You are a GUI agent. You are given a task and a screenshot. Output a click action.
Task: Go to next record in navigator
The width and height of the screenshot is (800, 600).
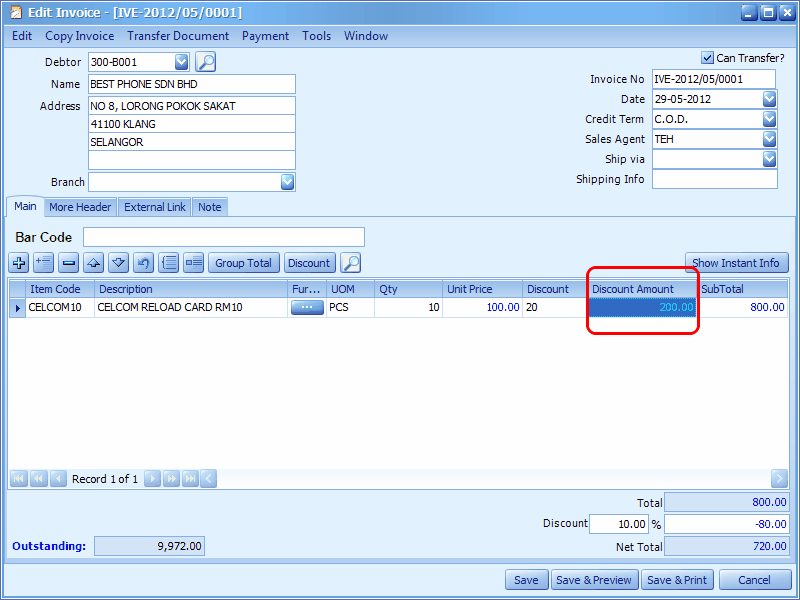click(152, 479)
